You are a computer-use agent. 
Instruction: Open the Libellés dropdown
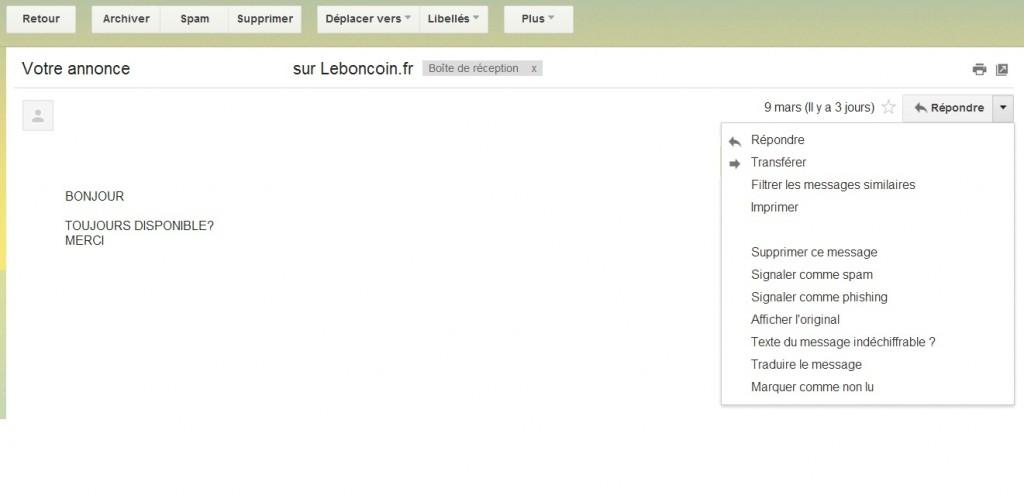pos(453,19)
